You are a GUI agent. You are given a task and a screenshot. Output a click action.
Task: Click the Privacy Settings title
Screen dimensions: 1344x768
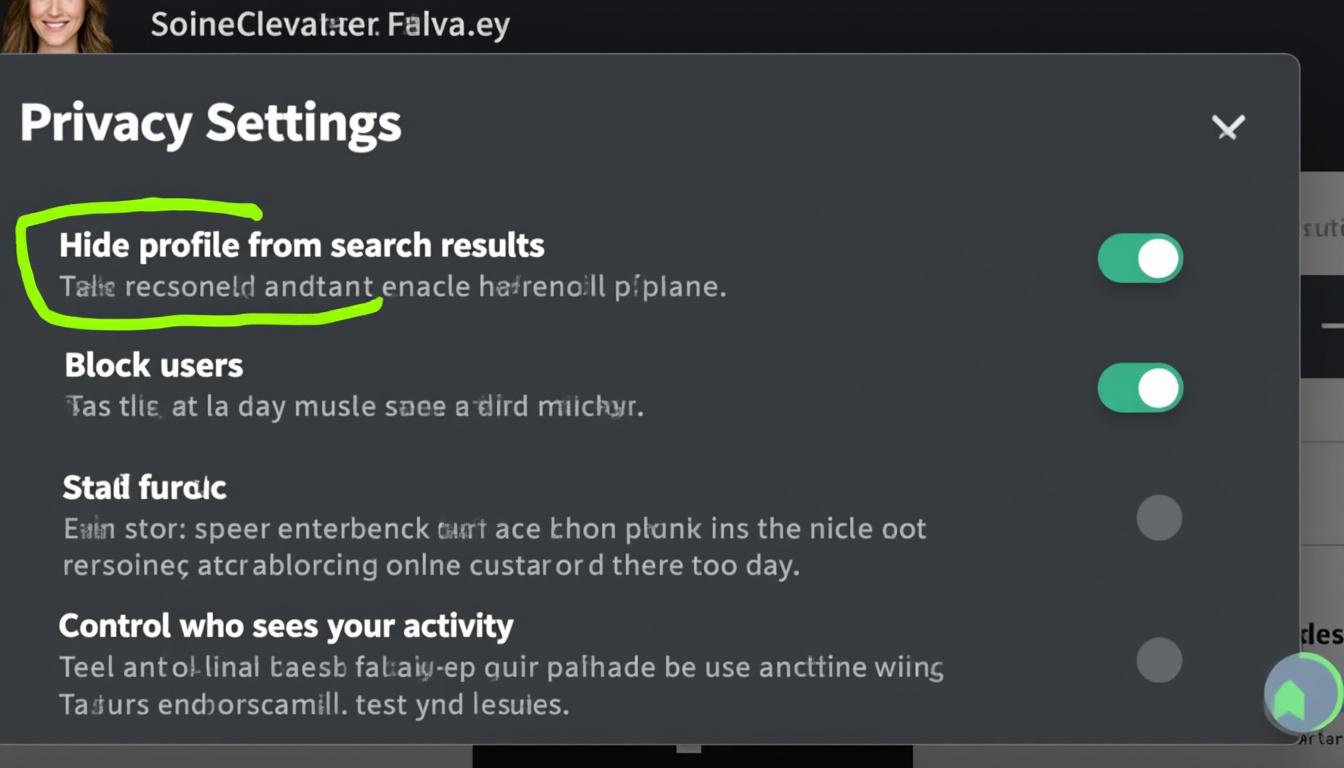pos(211,124)
